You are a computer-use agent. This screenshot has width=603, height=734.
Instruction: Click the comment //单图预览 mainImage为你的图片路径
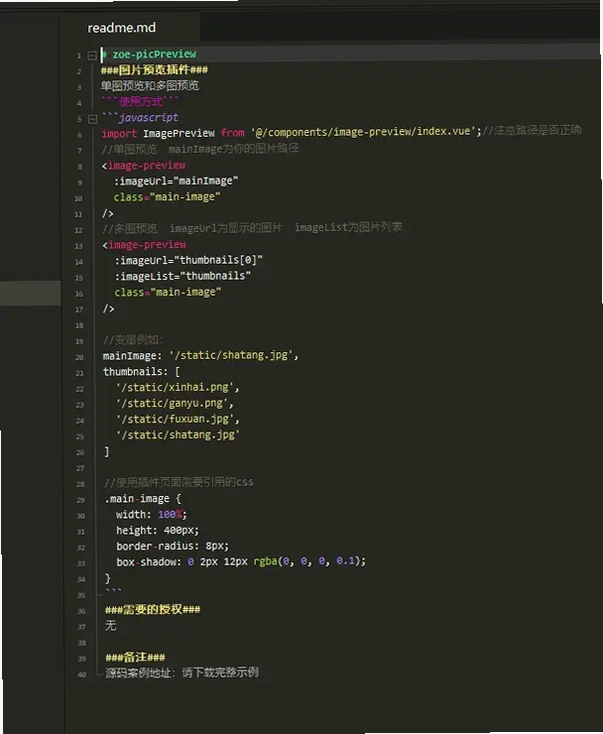click(200, 149)
